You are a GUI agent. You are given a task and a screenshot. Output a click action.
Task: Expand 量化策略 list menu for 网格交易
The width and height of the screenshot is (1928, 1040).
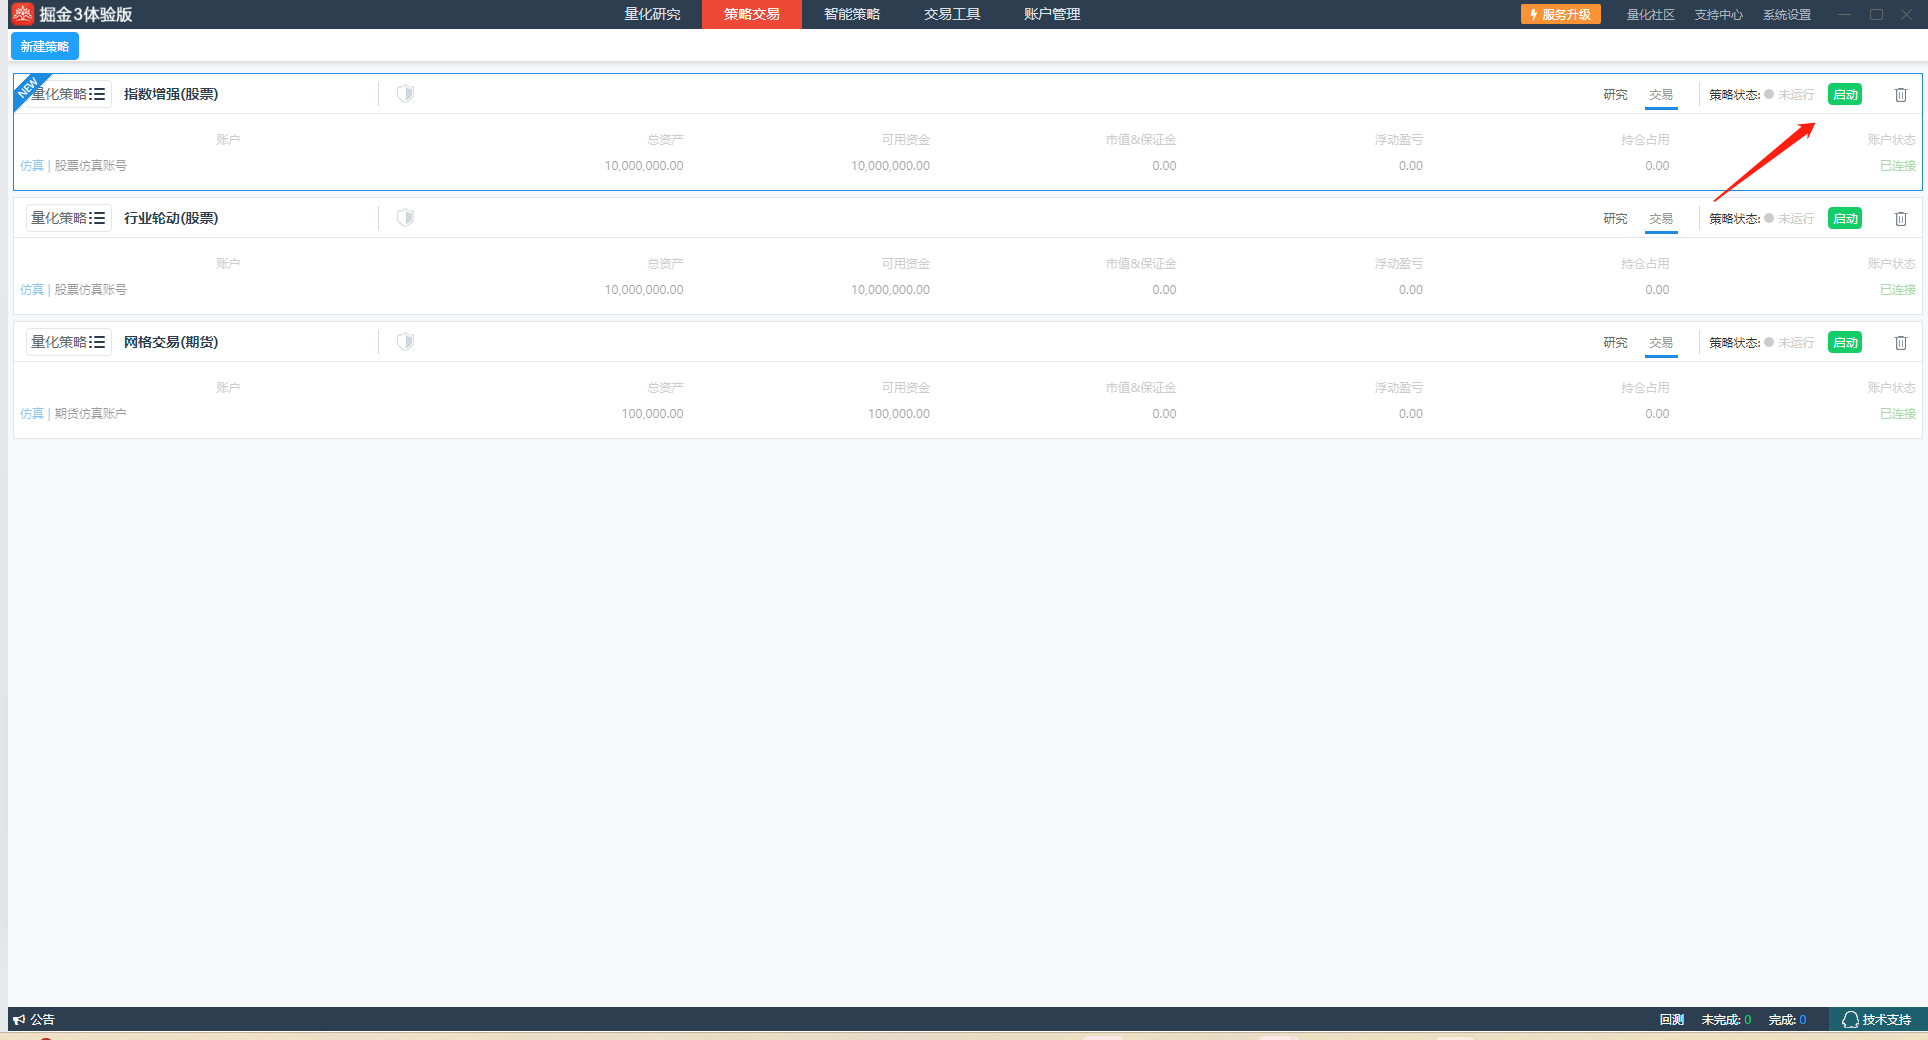pos(97,342)
